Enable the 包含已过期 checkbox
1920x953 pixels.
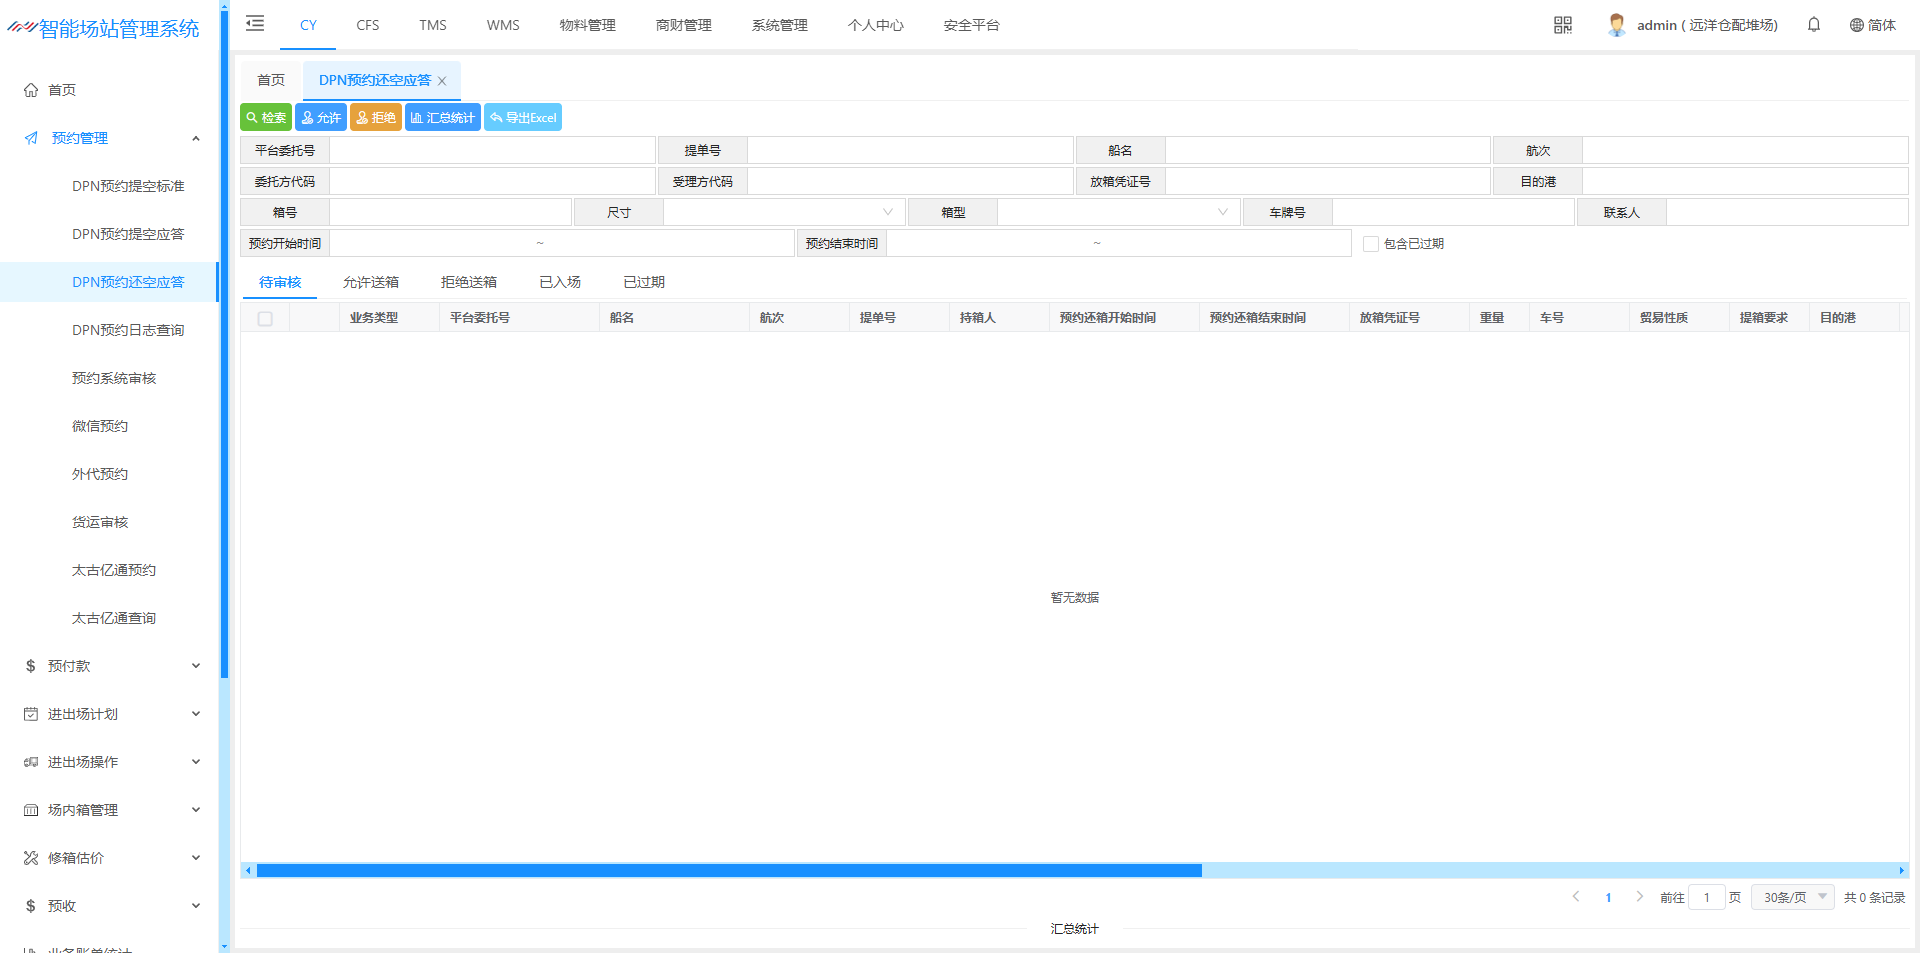[1370, 244]
